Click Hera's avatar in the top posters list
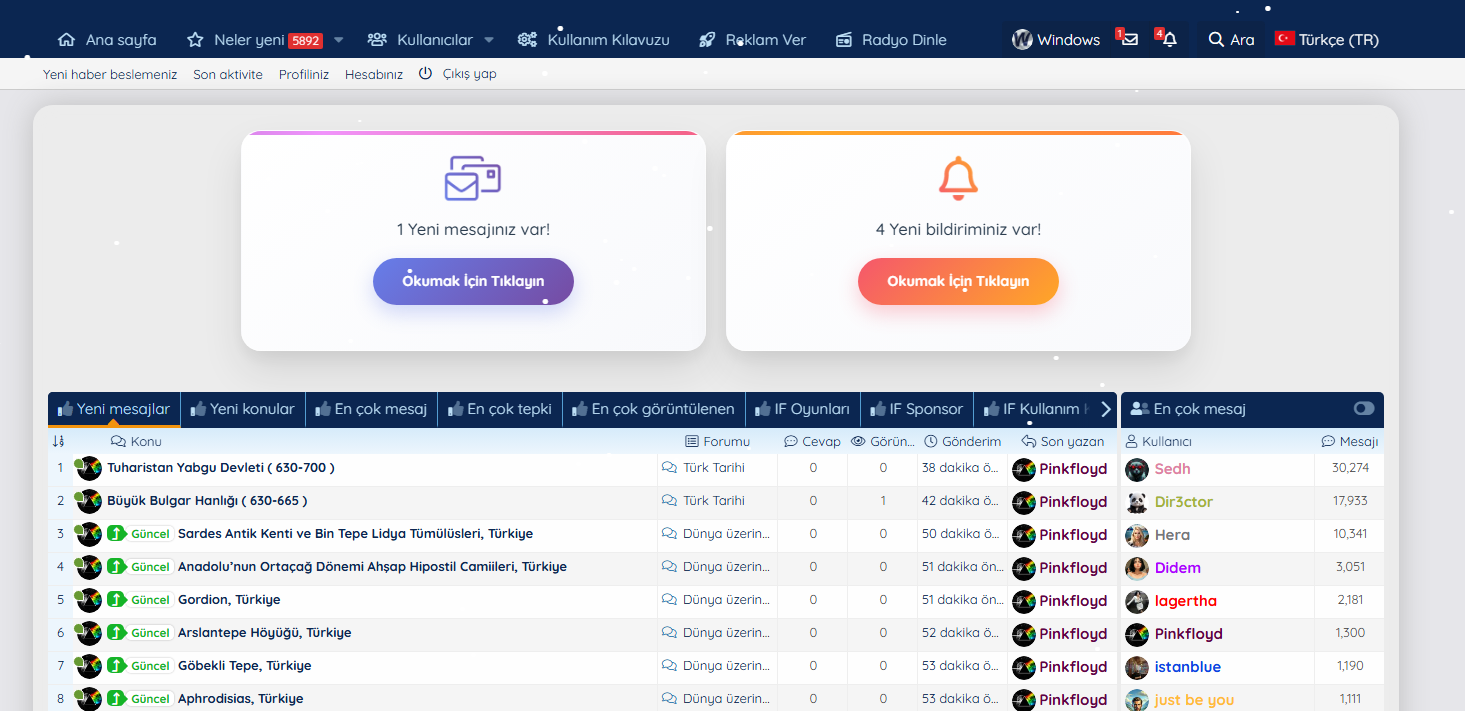1465x711 pixels. click(1137, 535)
